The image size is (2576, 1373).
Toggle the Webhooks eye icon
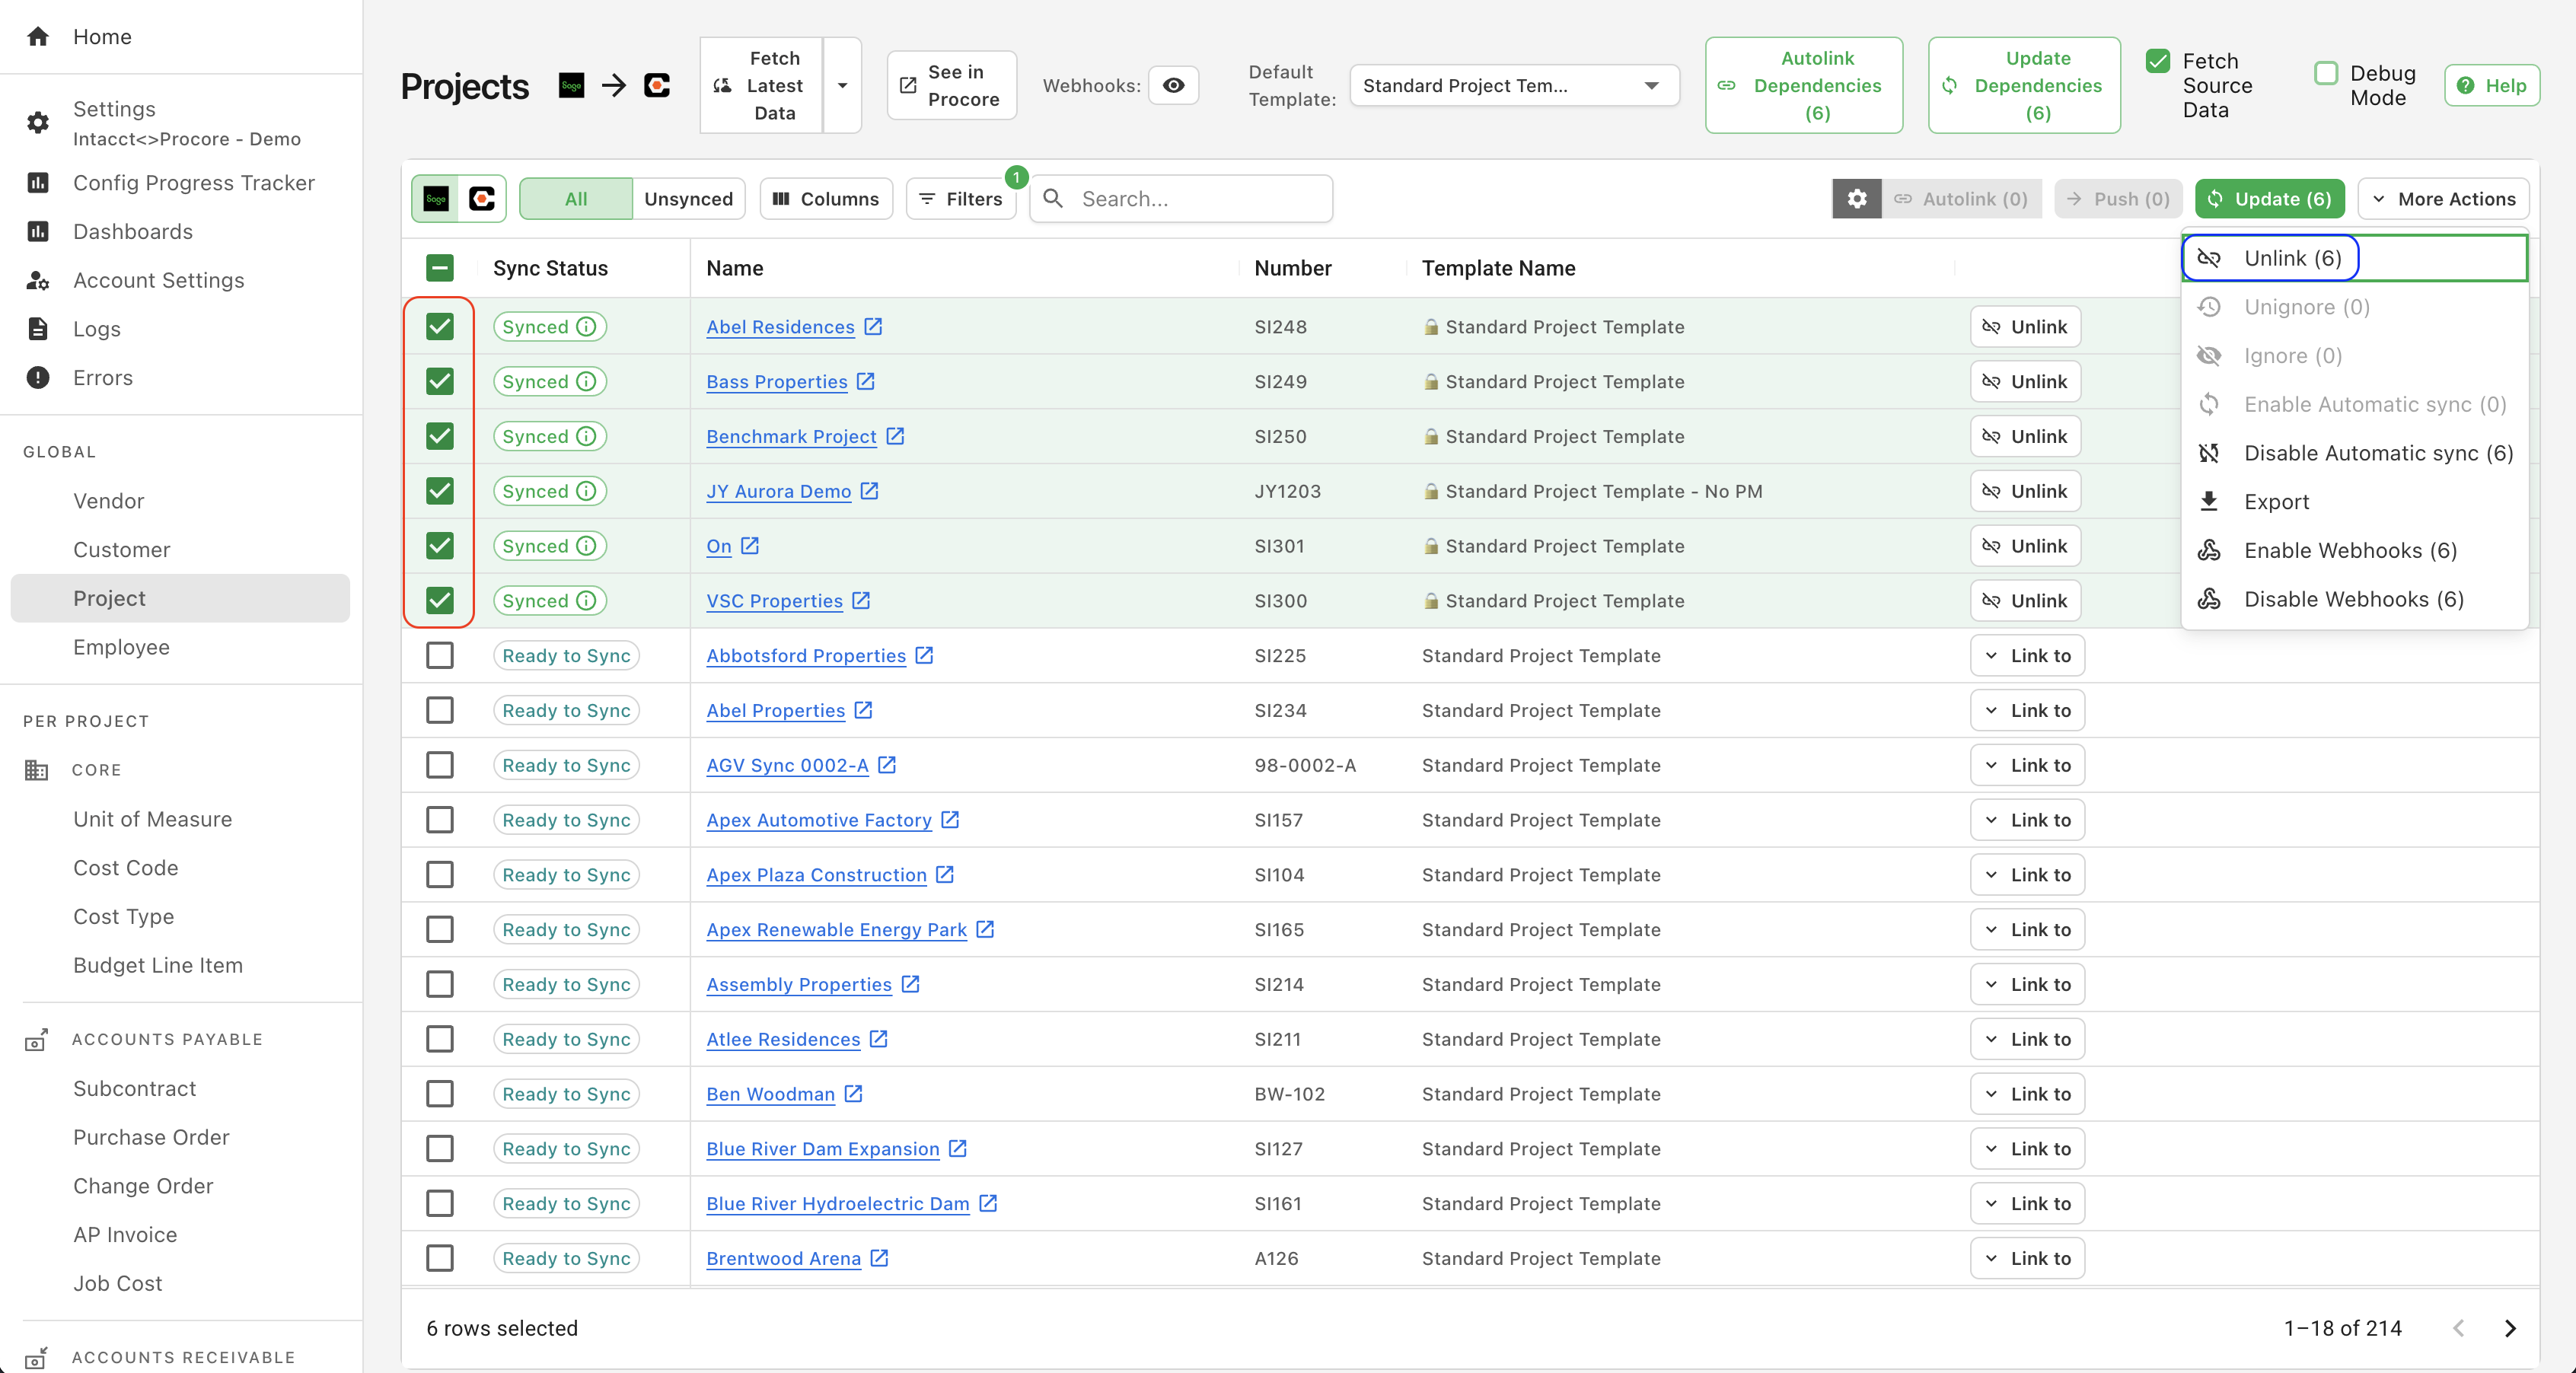click(x=1173, y=86)
